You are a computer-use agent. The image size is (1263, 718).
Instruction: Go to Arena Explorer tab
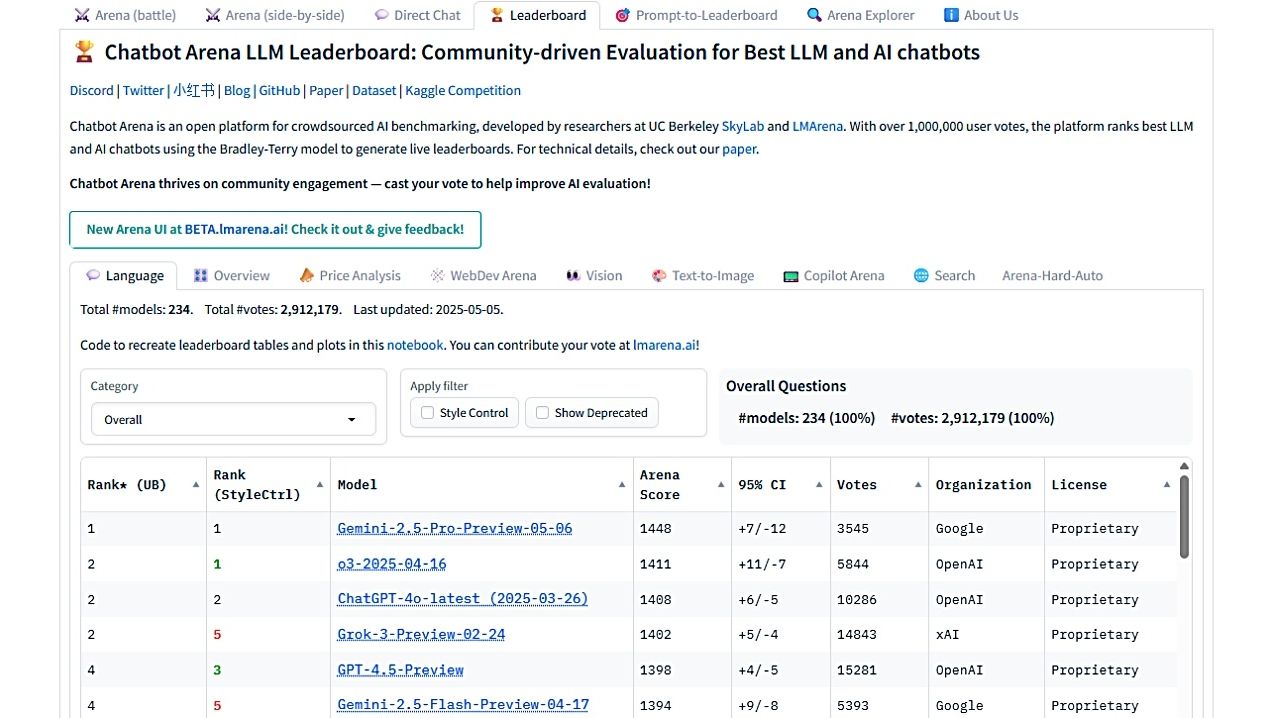click(861, 15)
